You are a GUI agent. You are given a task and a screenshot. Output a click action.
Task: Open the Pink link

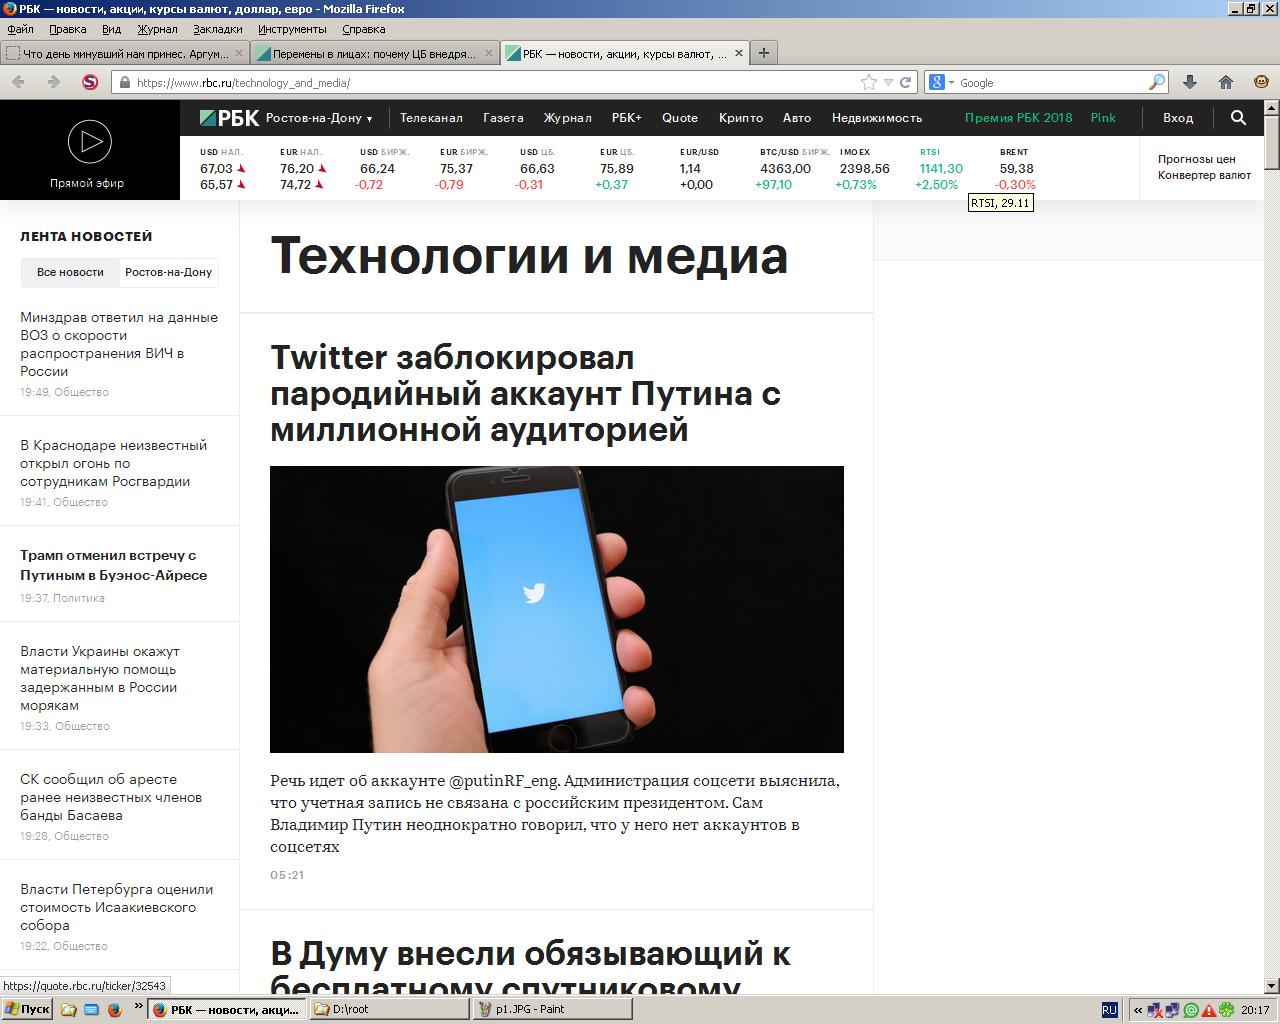(1103, 118)
